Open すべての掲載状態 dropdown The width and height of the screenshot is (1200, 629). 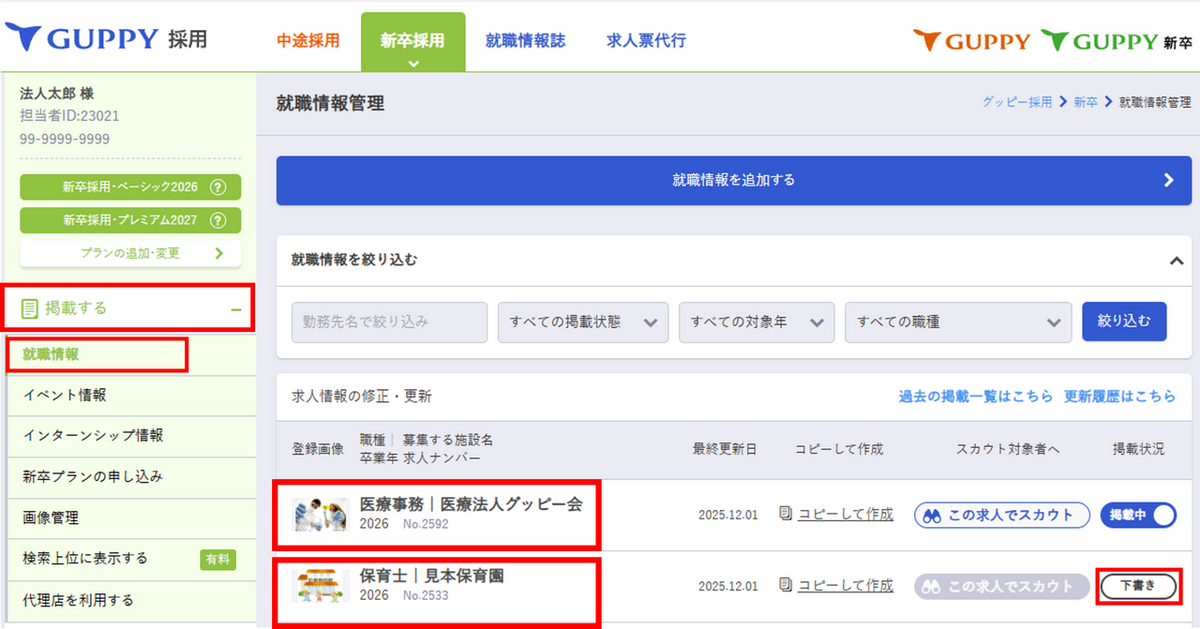point(583,322)
